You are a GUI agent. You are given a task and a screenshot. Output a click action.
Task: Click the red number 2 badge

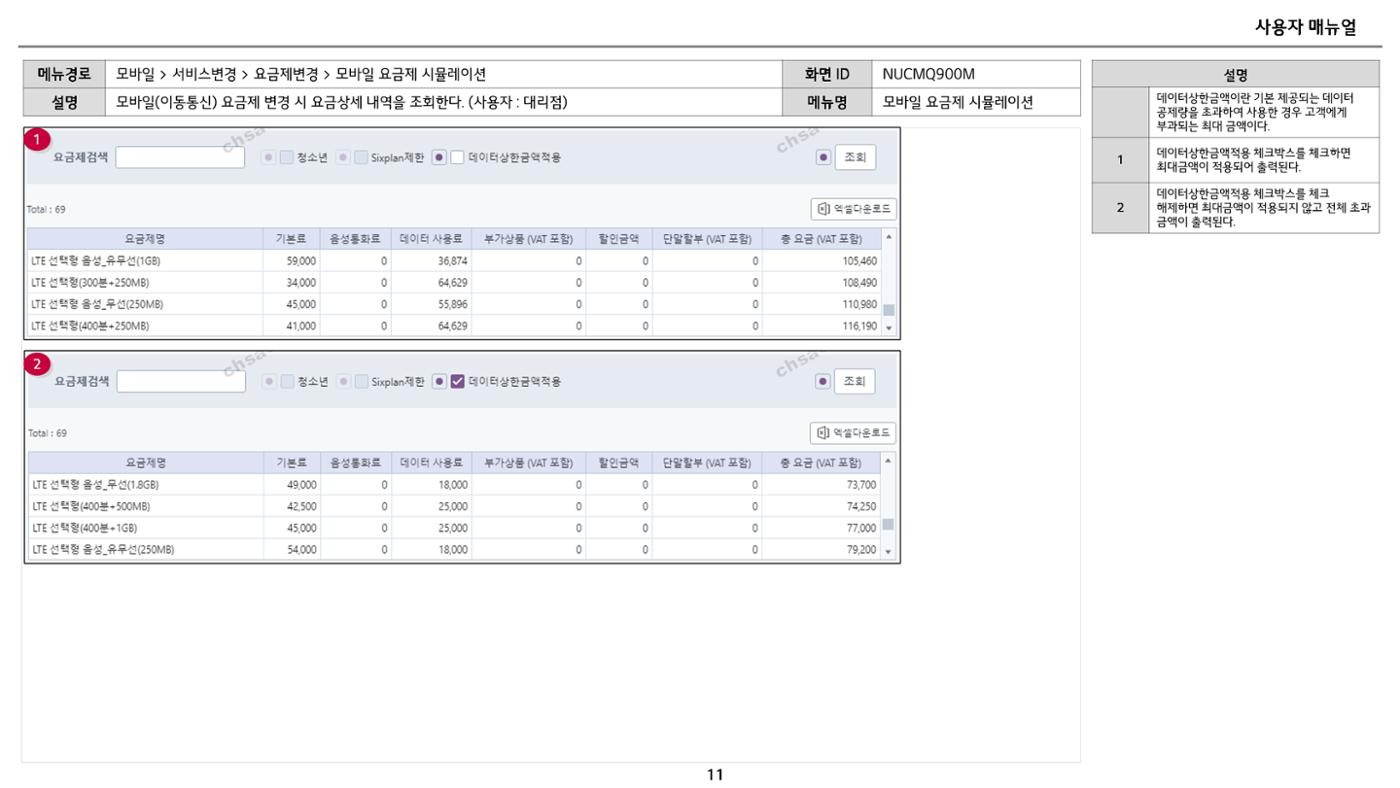click(37, 364)
